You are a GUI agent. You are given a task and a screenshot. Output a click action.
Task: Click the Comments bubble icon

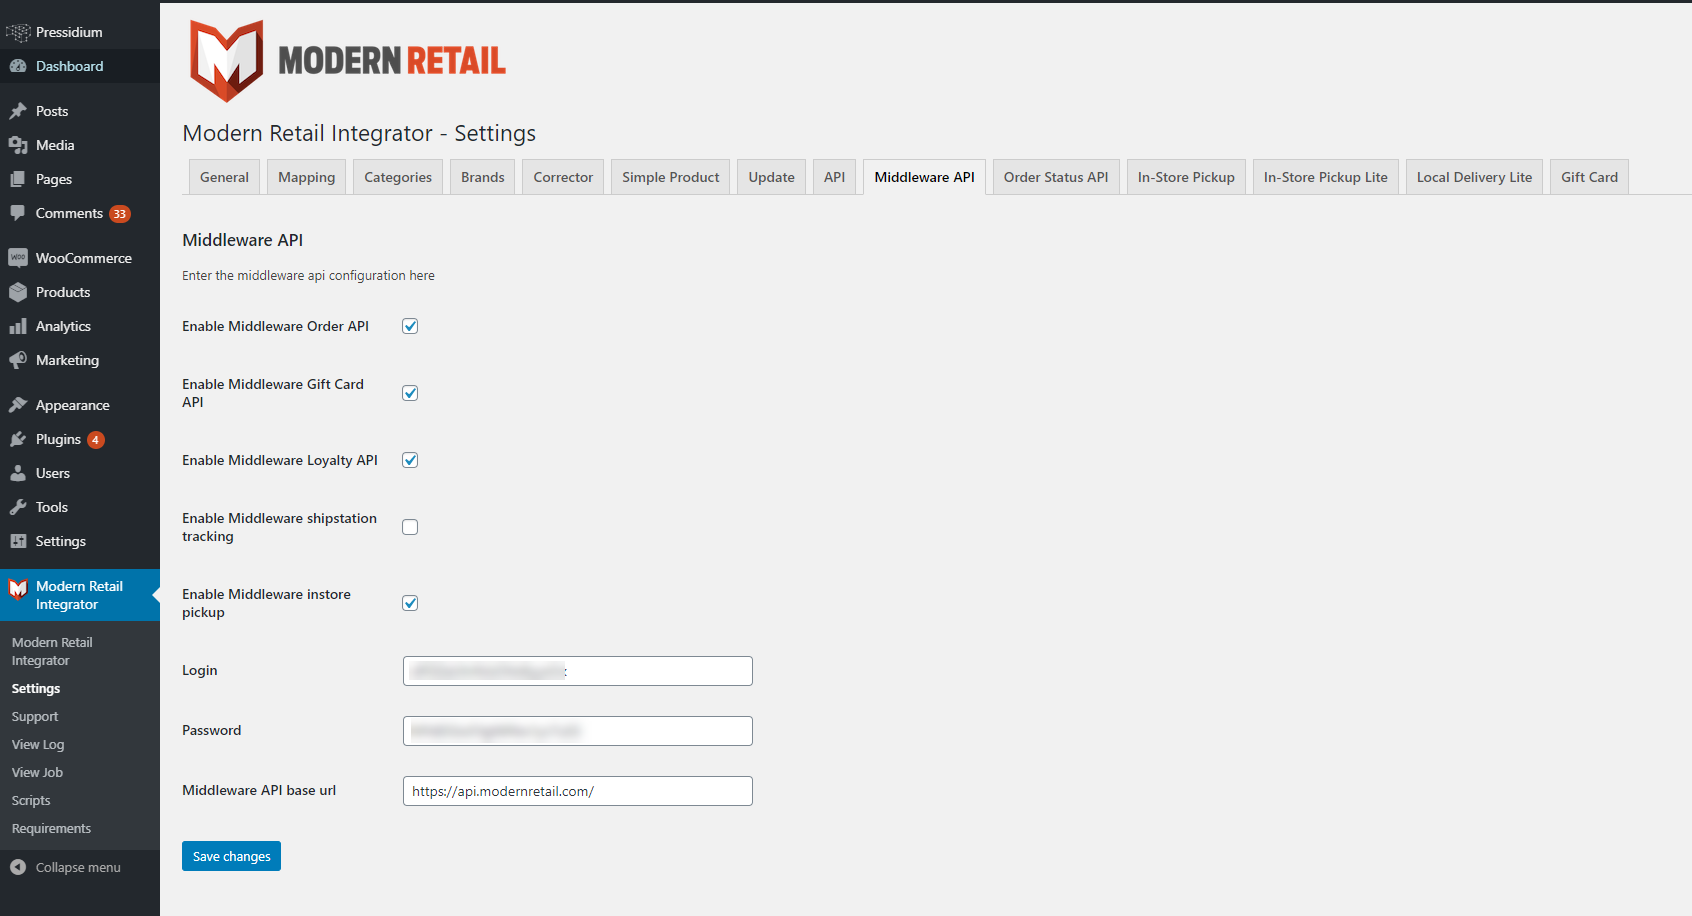[x=18, y=213]
